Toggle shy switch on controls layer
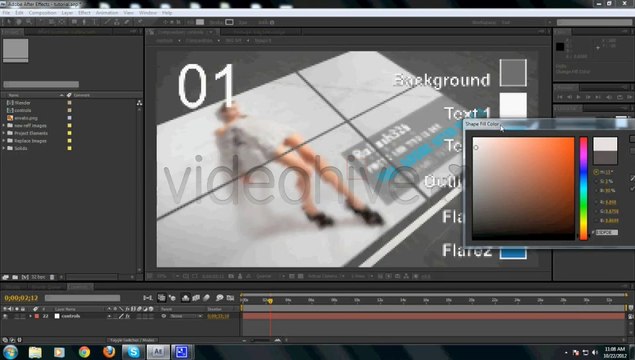 pyautogui.click(x=109, y=316)
